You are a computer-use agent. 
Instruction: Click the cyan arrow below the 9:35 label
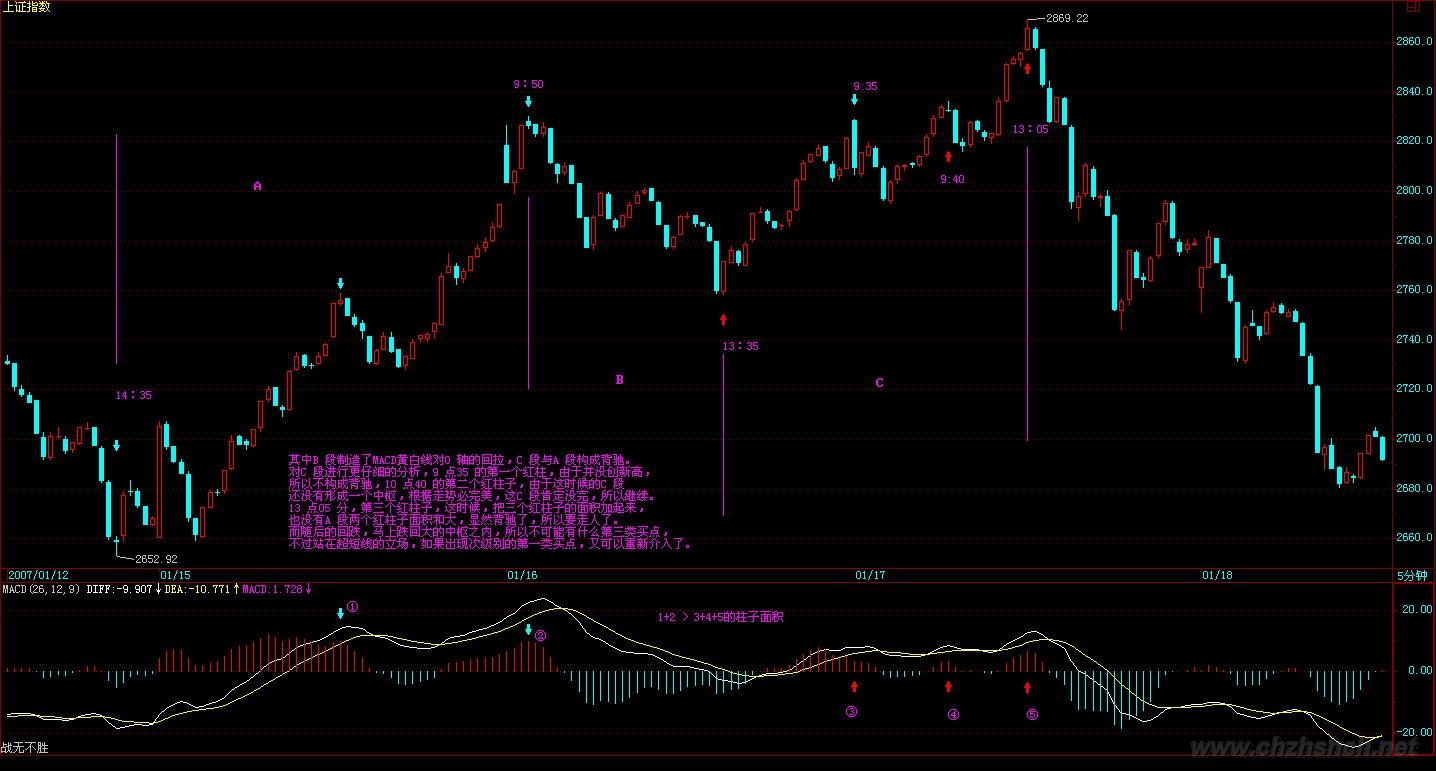click(x=854, y=99)
